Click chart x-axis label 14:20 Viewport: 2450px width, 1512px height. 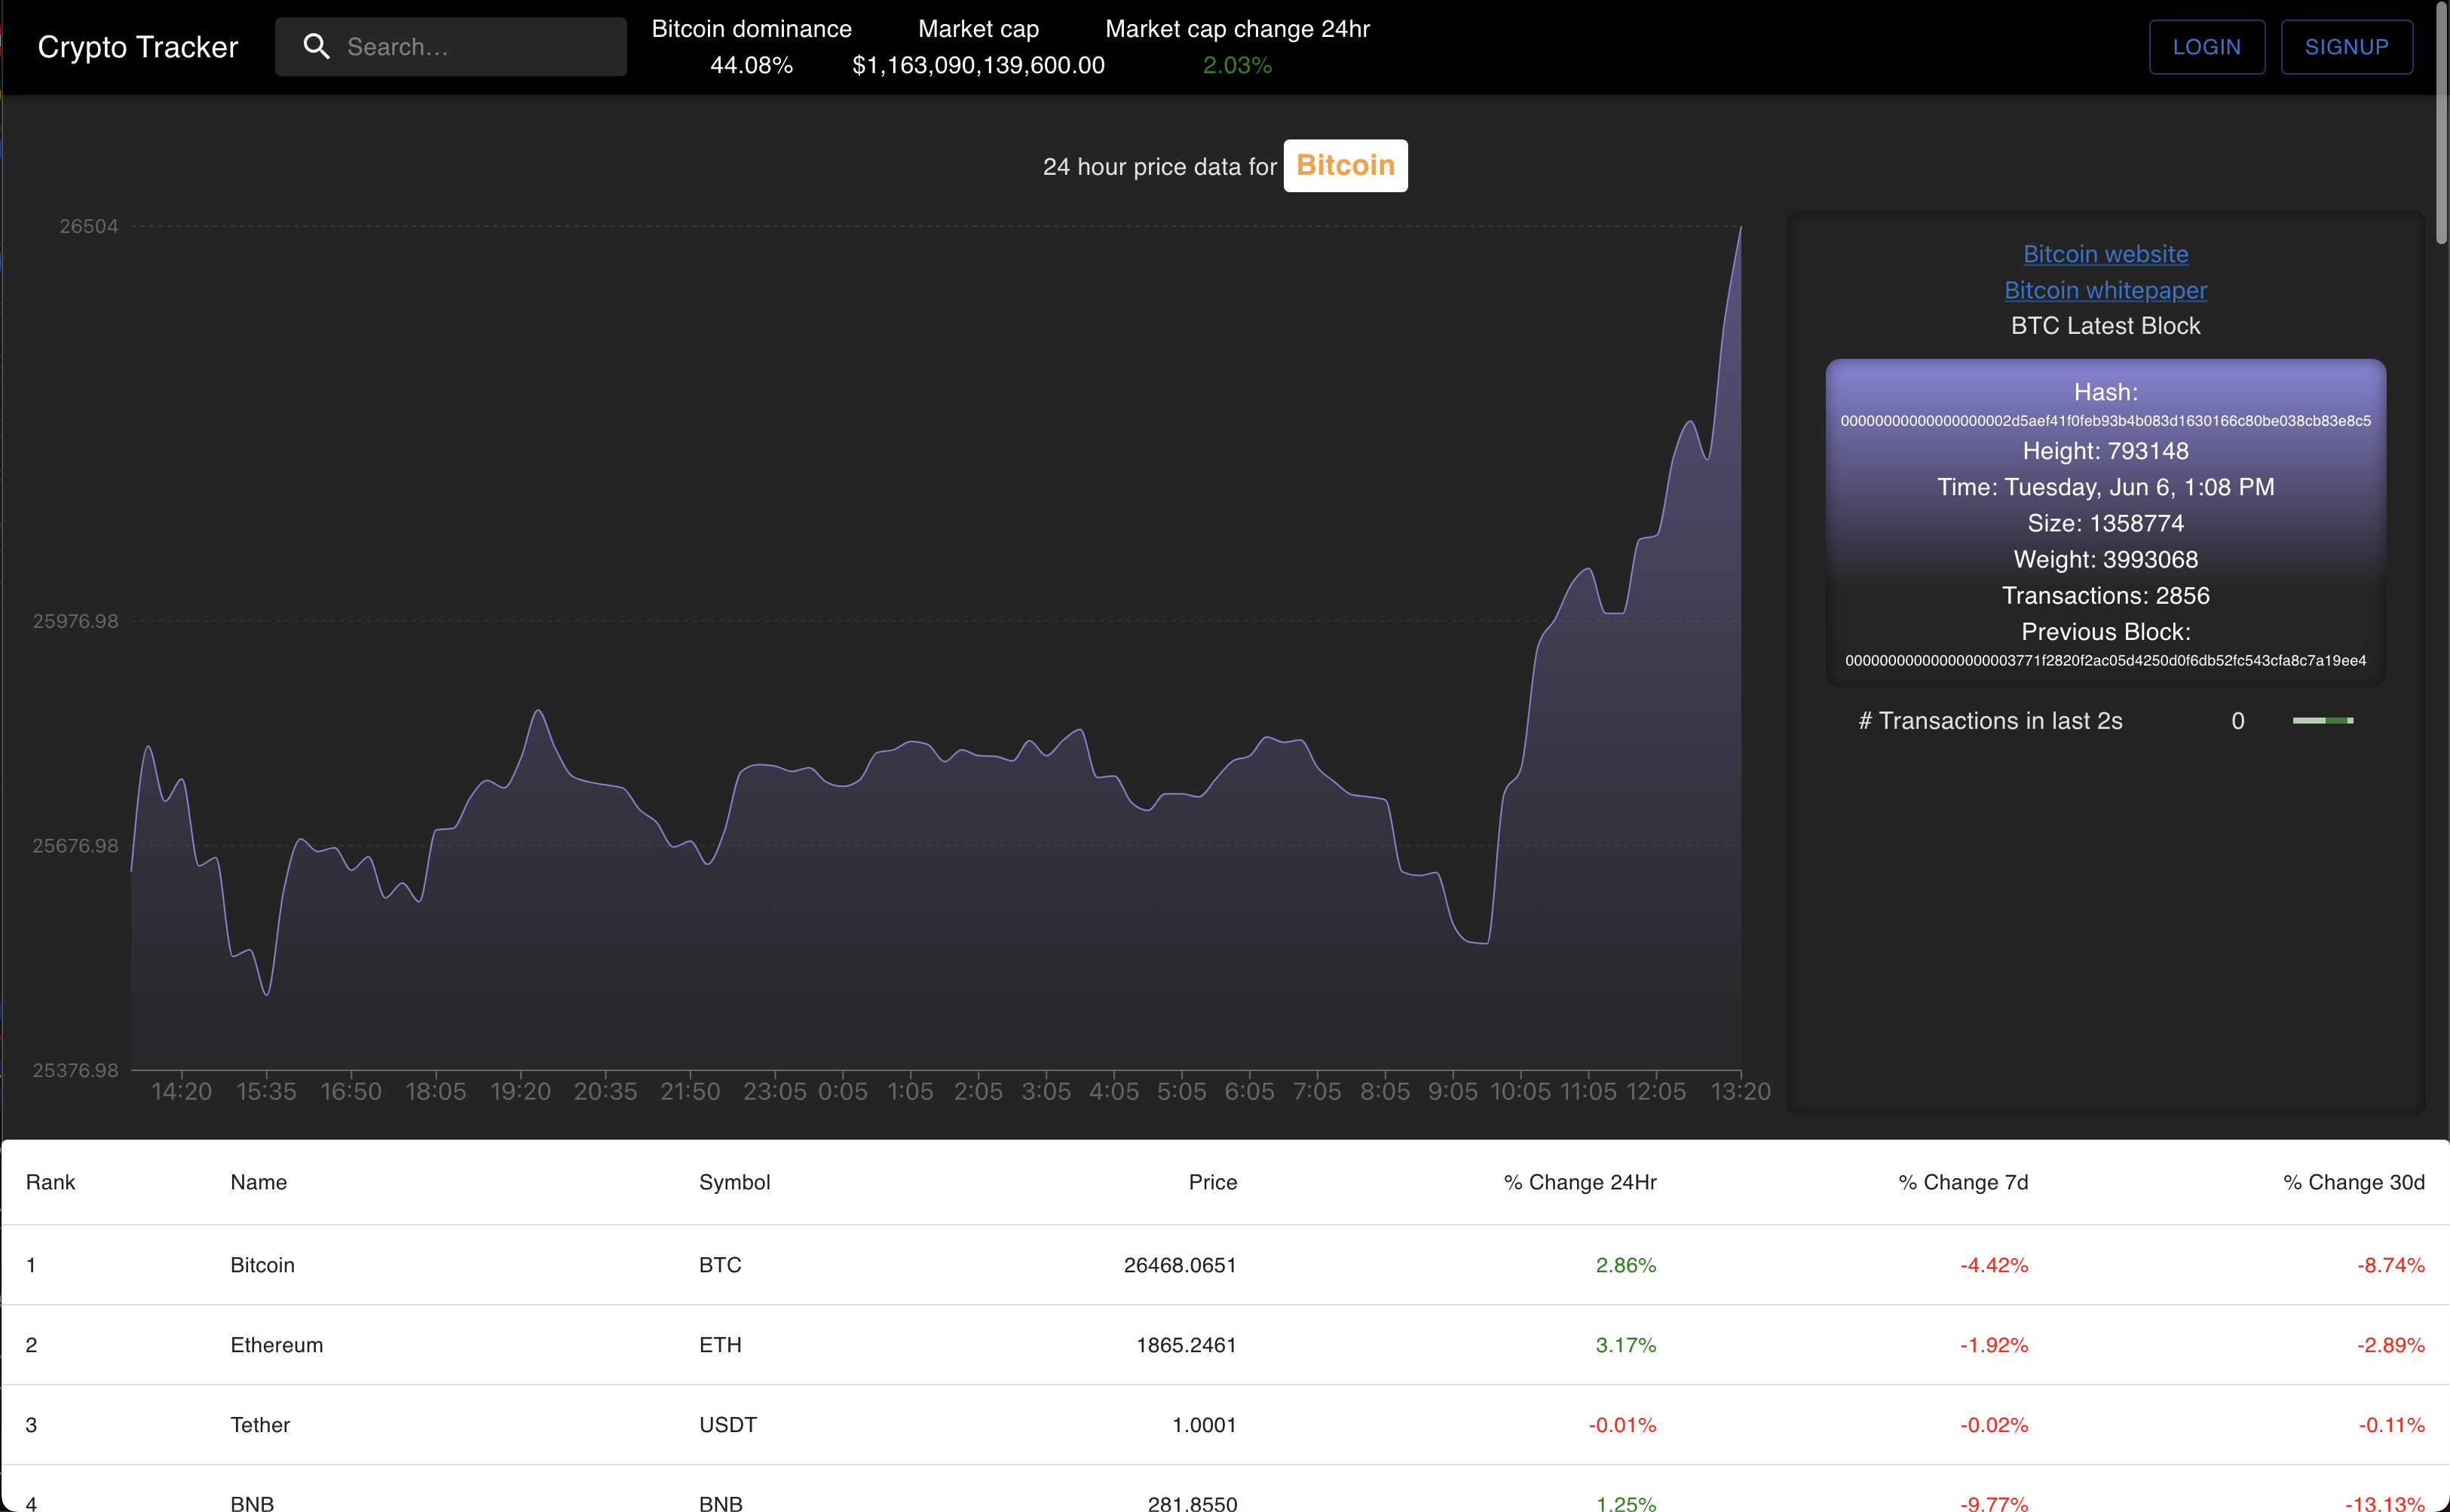pos(181,1091)
